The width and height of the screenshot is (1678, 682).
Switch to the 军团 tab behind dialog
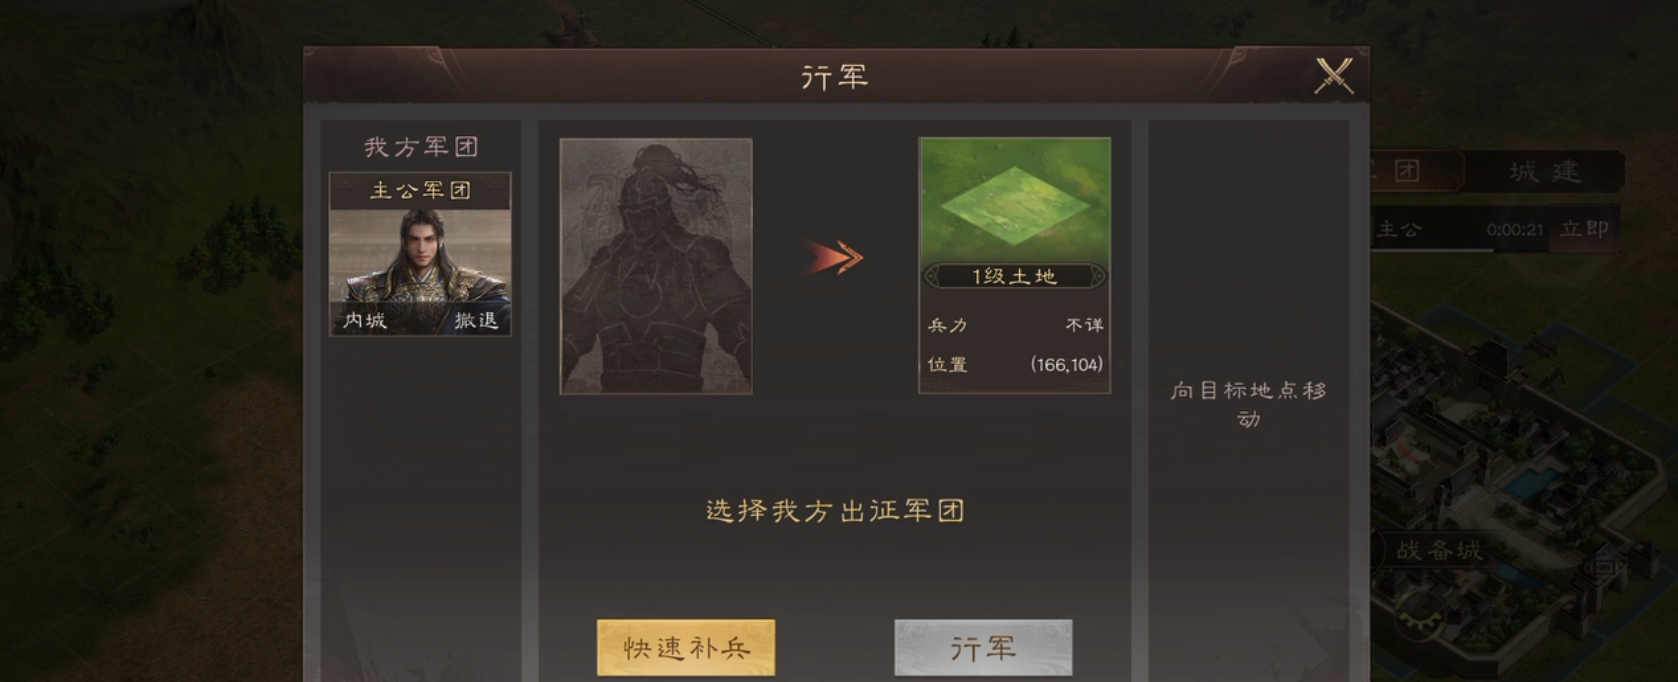[x=1412, y=171]
